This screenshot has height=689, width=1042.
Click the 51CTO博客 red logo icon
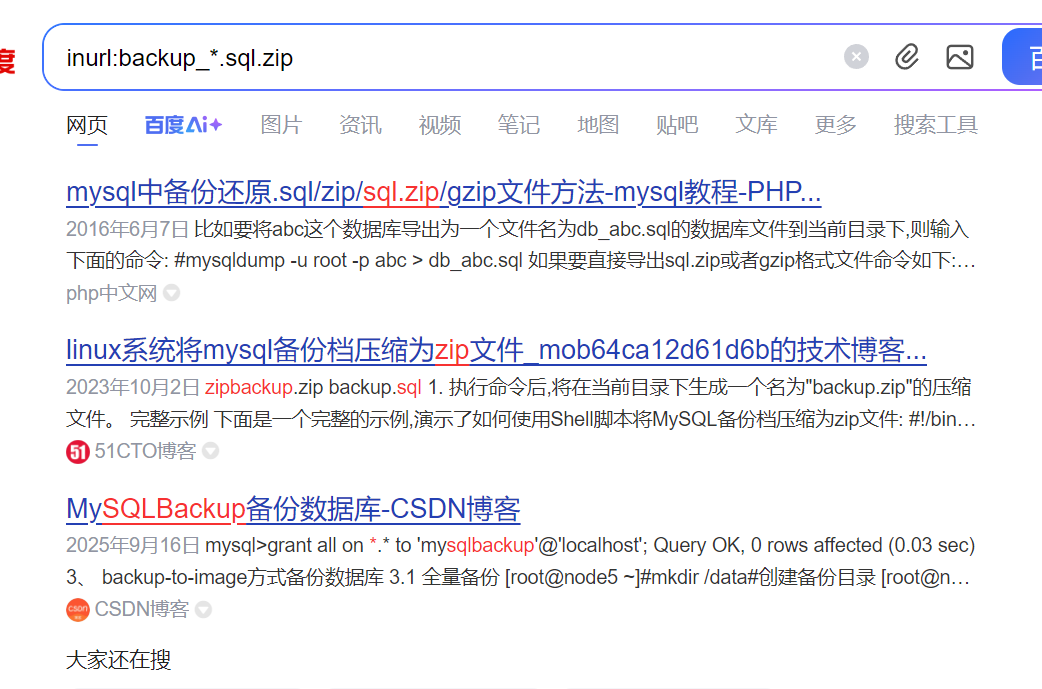point(78,452)
